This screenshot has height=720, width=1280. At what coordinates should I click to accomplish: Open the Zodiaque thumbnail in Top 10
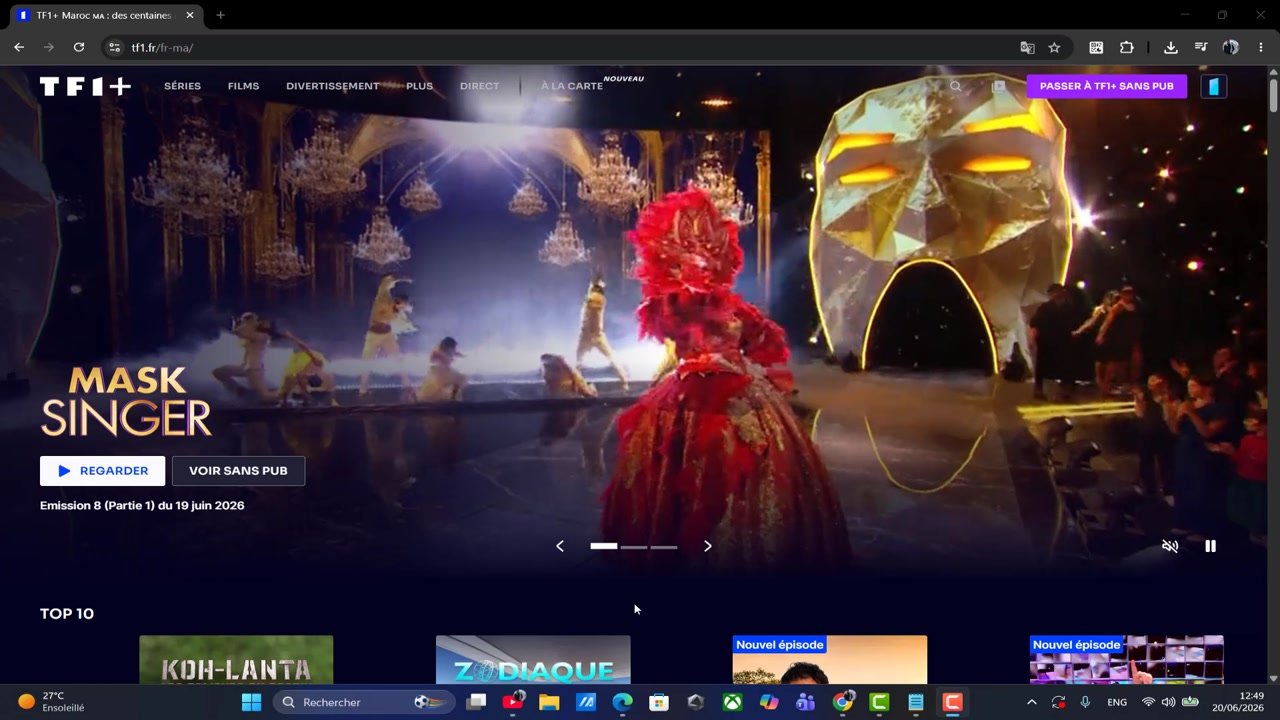(533, 660)
